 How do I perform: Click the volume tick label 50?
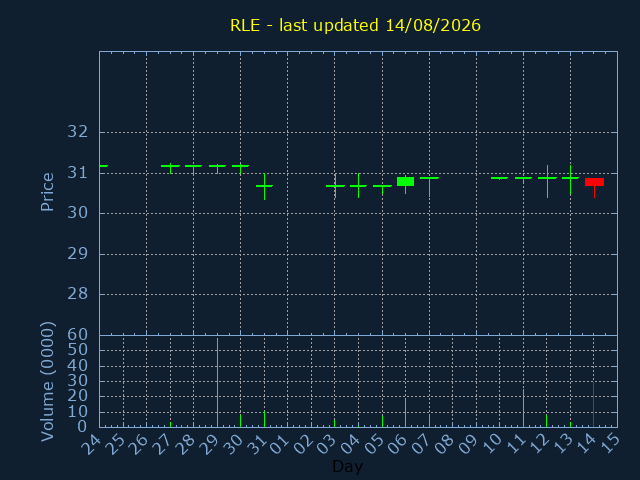pyautogui.click(x=78, y=349)
